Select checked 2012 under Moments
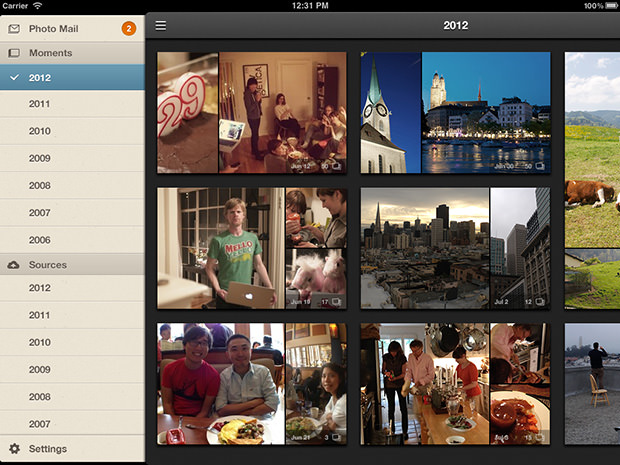The image size is (620, 465). (72, 78)
